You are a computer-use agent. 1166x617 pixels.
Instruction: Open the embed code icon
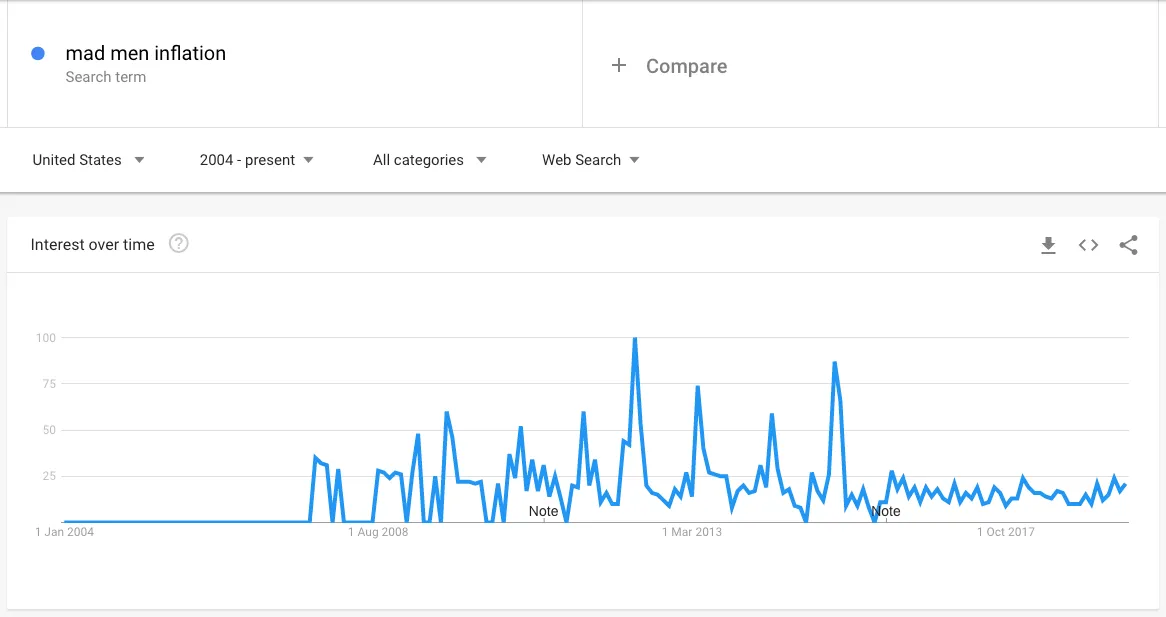[x=1089, y=245]
